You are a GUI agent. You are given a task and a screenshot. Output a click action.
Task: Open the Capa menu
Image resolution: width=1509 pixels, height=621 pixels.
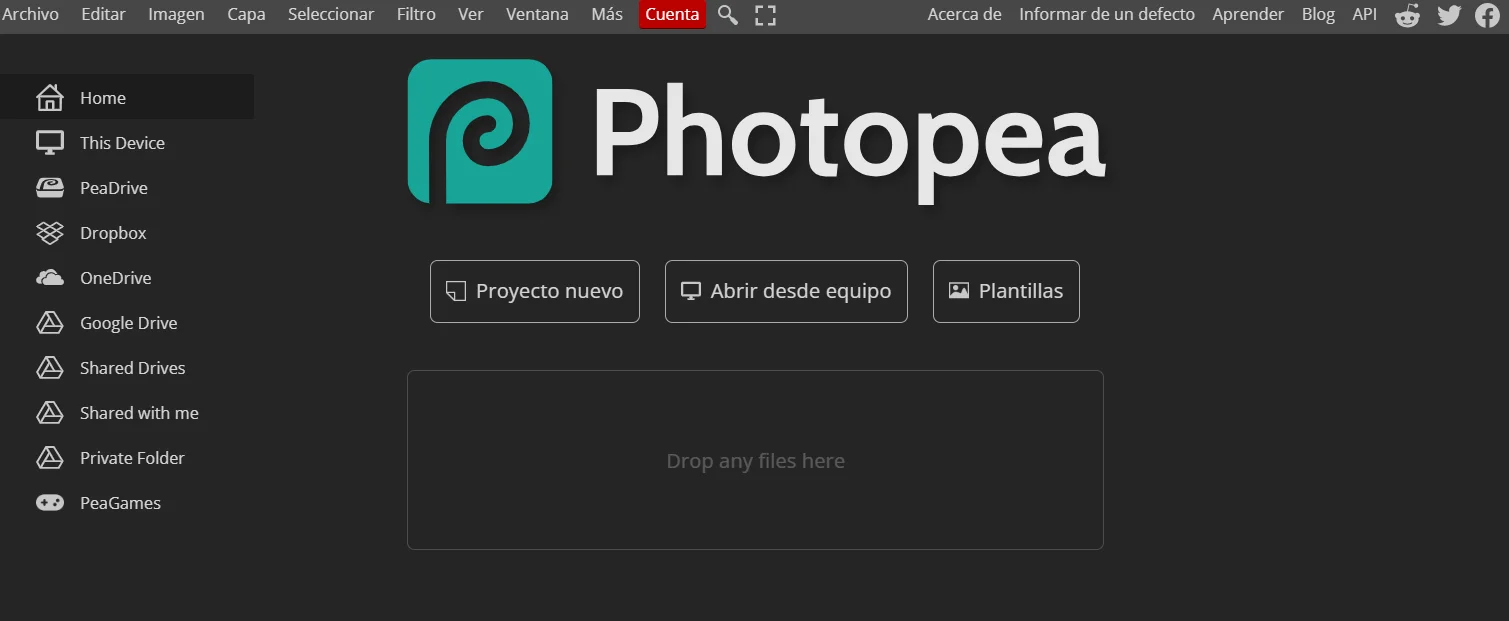[246, 14]
